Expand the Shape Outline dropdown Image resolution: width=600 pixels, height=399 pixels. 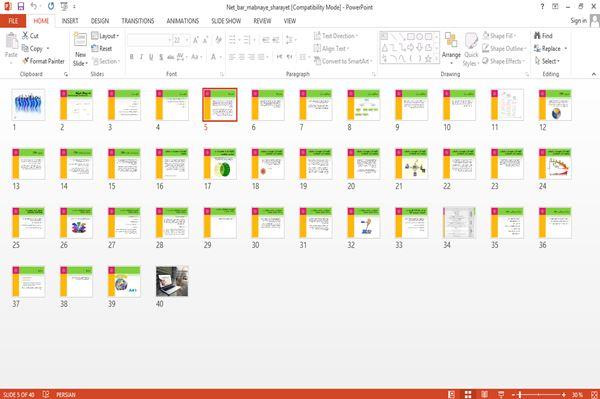point(525,49)
